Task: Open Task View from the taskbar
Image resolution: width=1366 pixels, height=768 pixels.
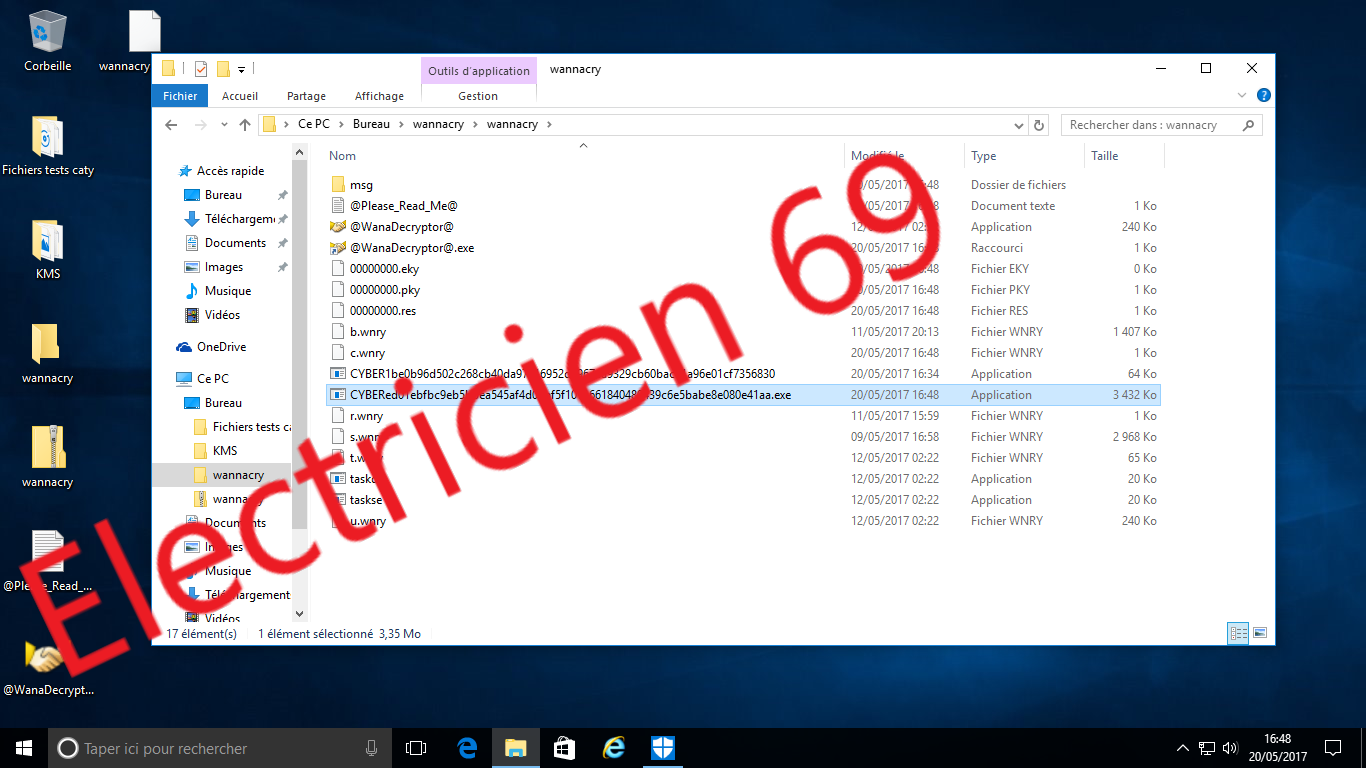Action: [416, 748]
